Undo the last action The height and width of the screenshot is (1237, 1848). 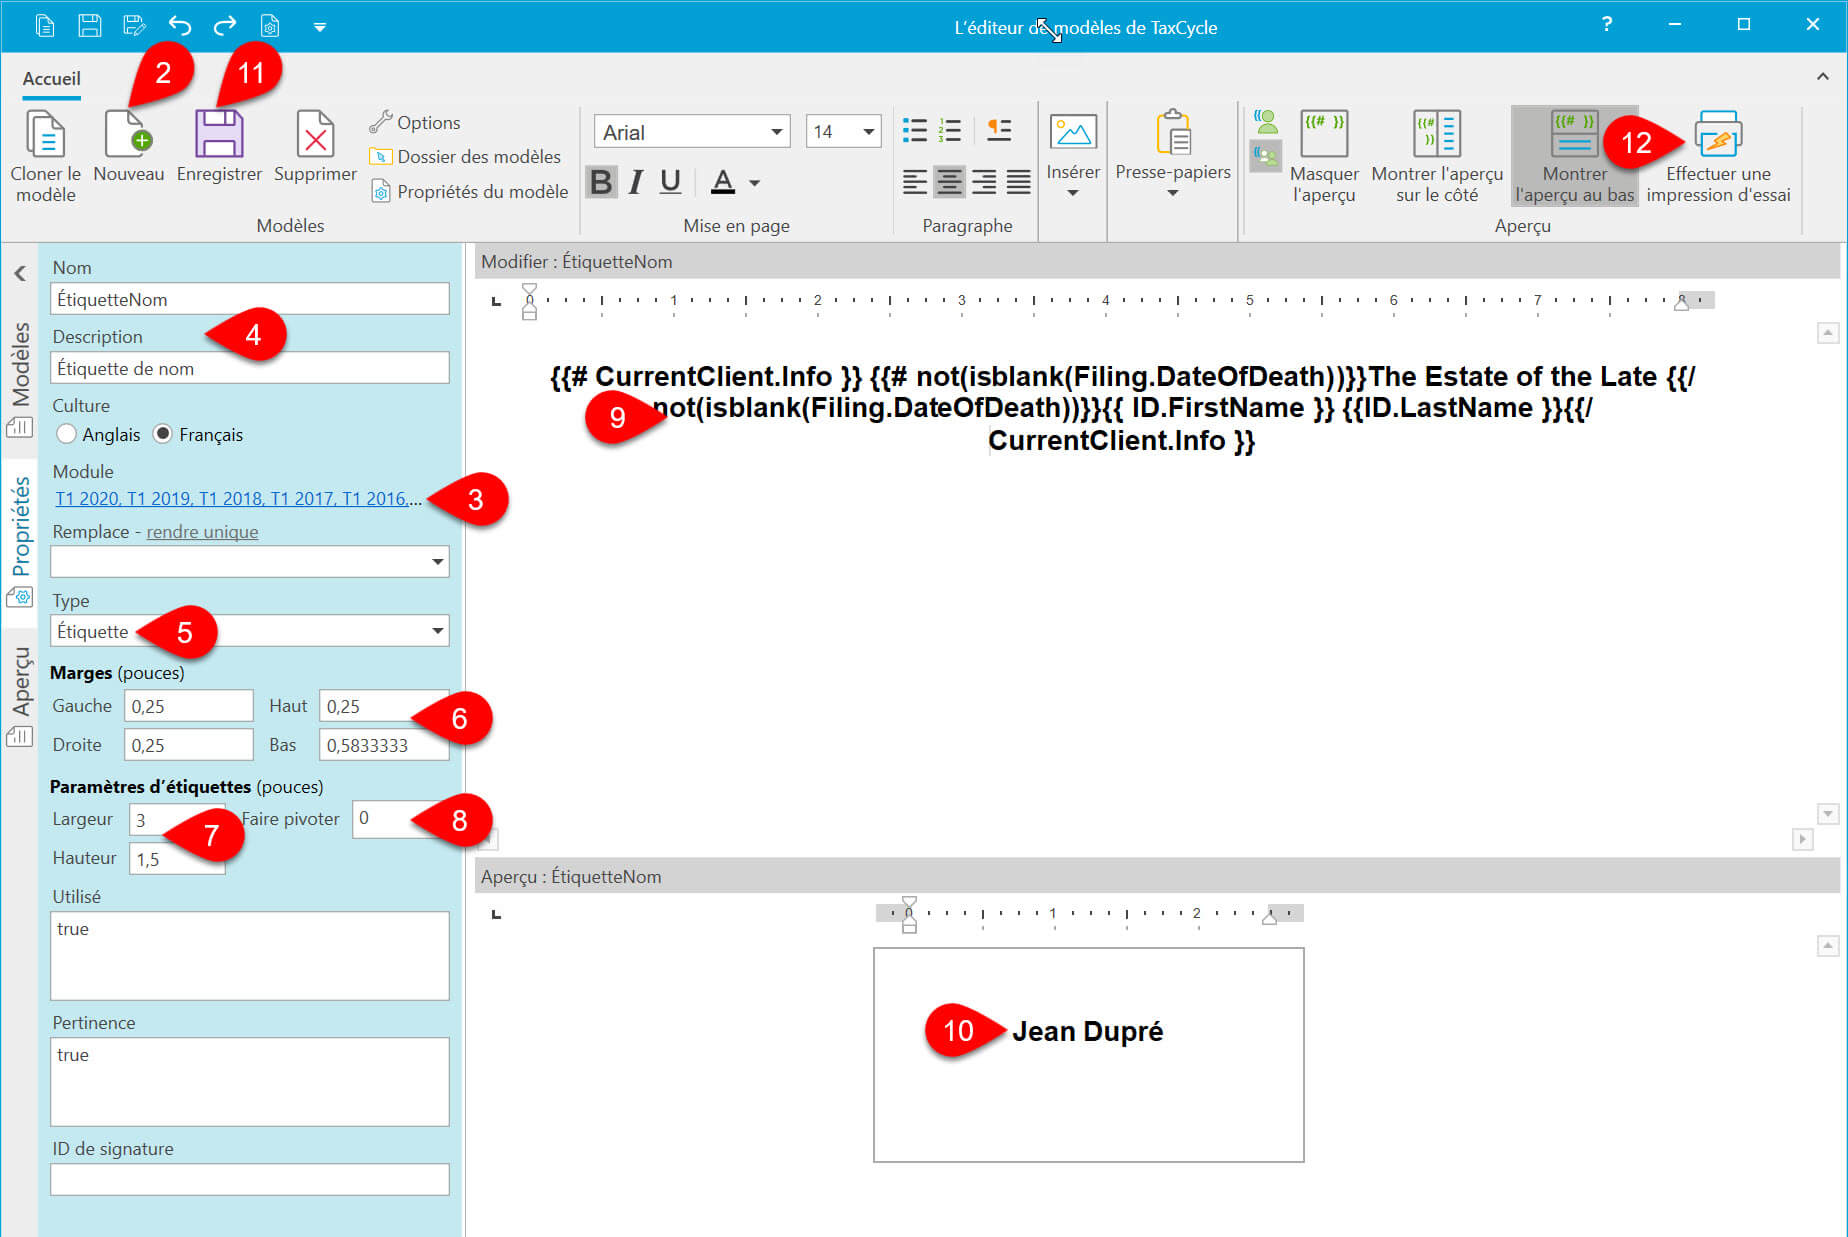(x=180, y=26)
